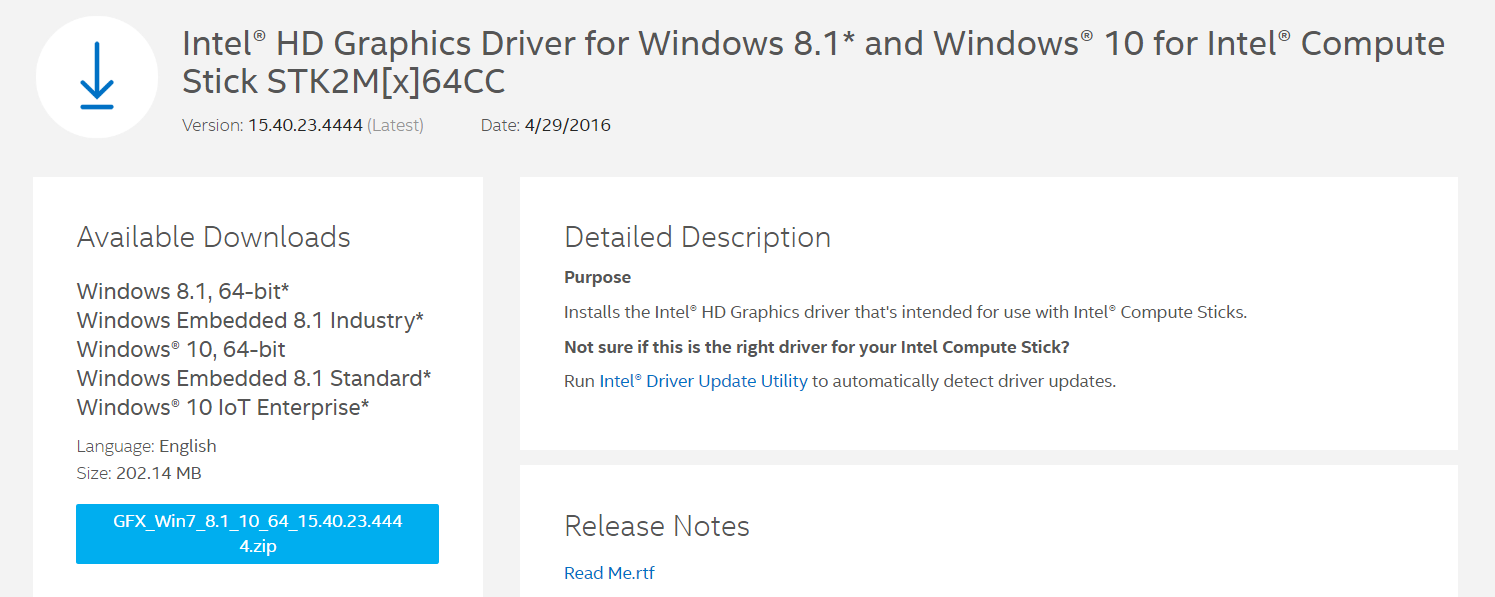
Task: Click the Language: English label
Action: (x=146, y=446)
